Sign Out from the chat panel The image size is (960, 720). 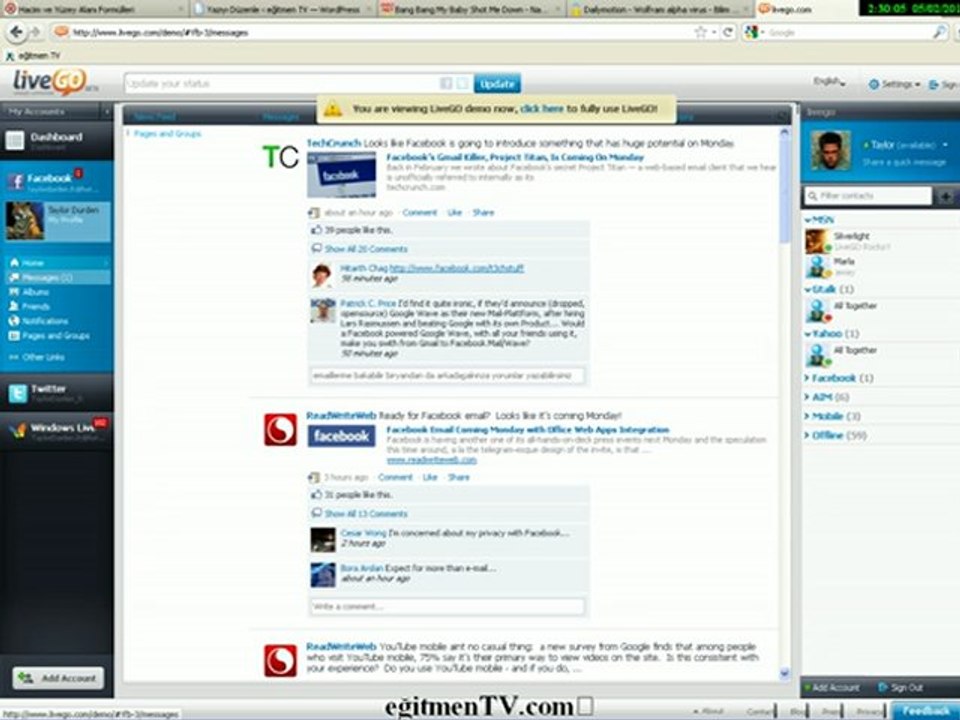coord(900,688)
